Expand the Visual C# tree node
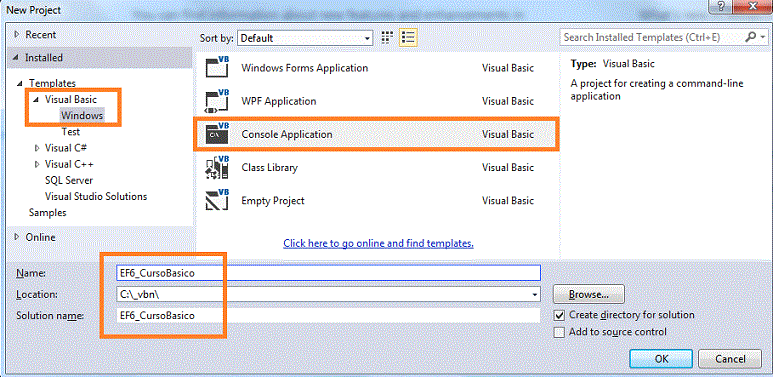 pyautogui.click(x=37, y=148)
